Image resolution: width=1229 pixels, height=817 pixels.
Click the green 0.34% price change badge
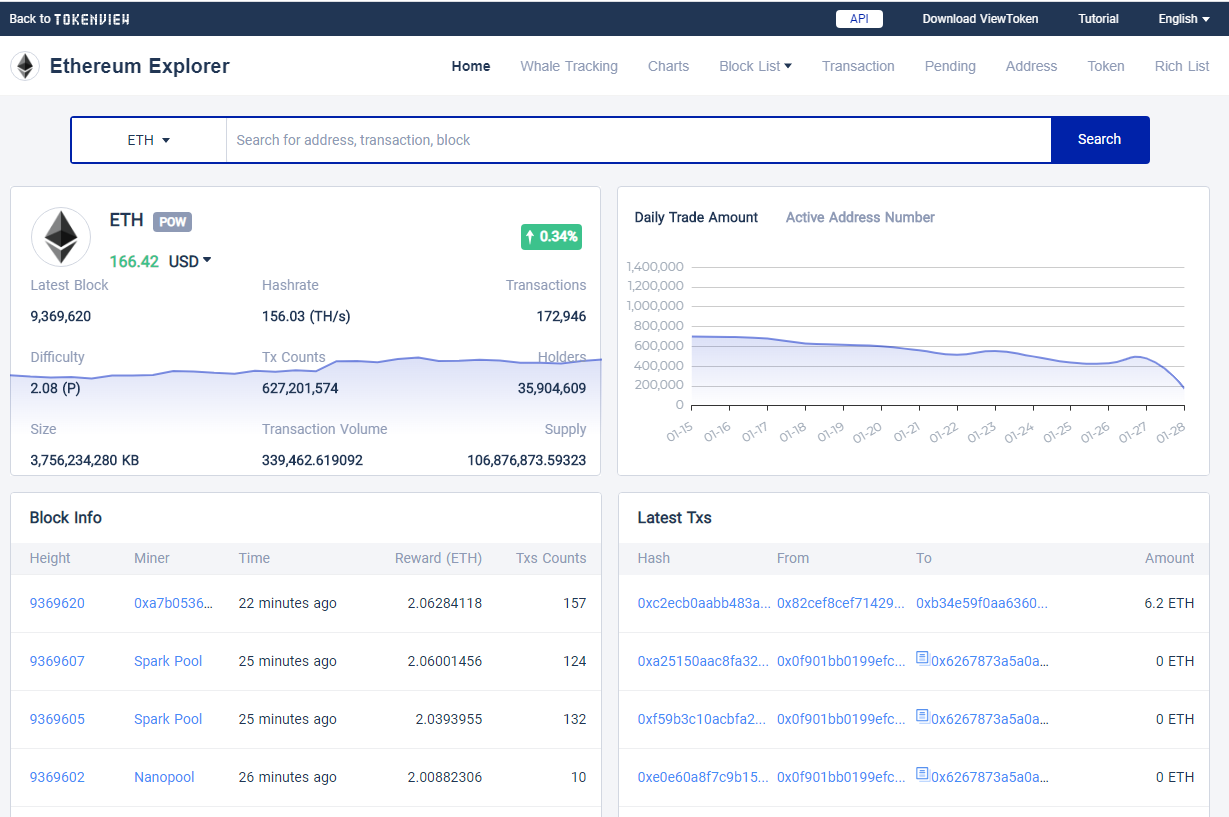pyautogui.click(x=551, y=237)
